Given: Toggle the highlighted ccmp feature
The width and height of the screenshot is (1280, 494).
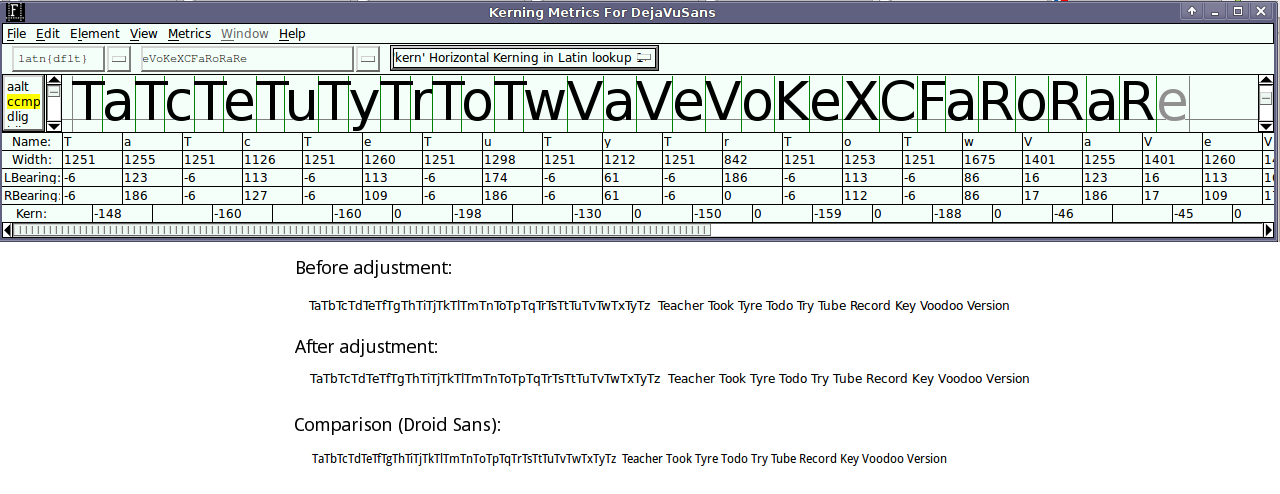Looking at the screenshot, I should tap(23, 102).
